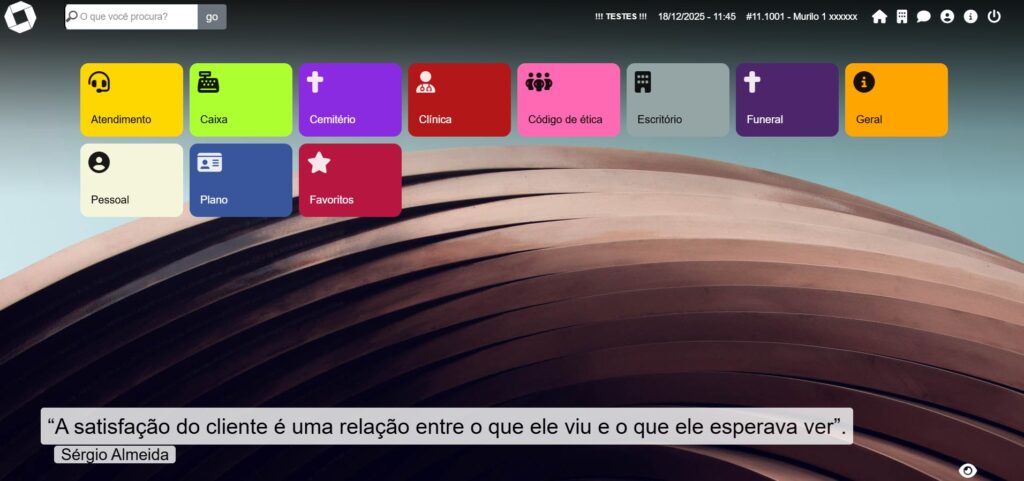The image size is (1024, 481).
Task: Click the home icon in top bar
Action: (879, 17)
